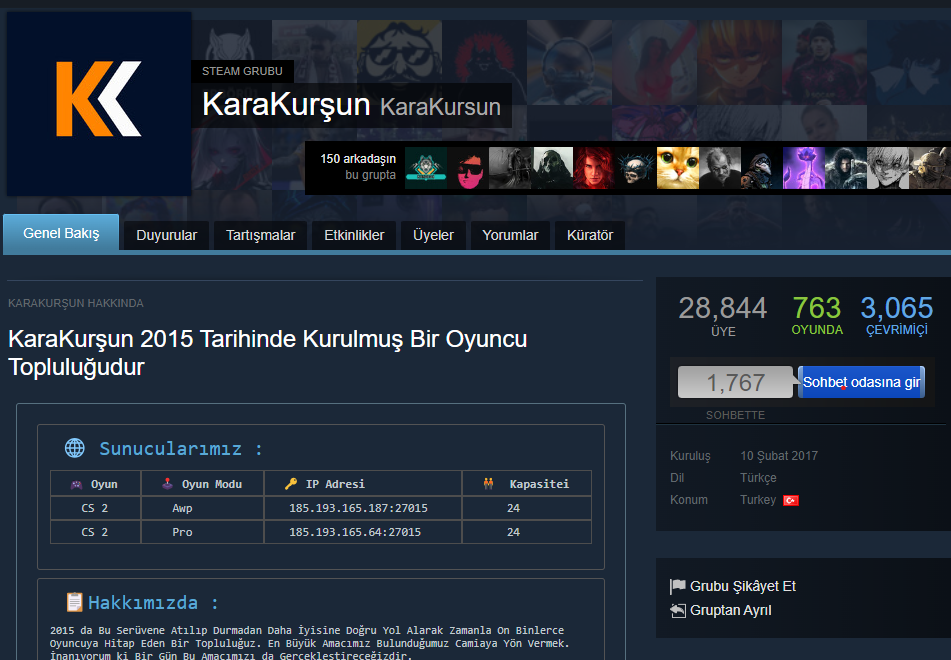
Task: Click the Pro game mode cell
Action: point(182,532)
